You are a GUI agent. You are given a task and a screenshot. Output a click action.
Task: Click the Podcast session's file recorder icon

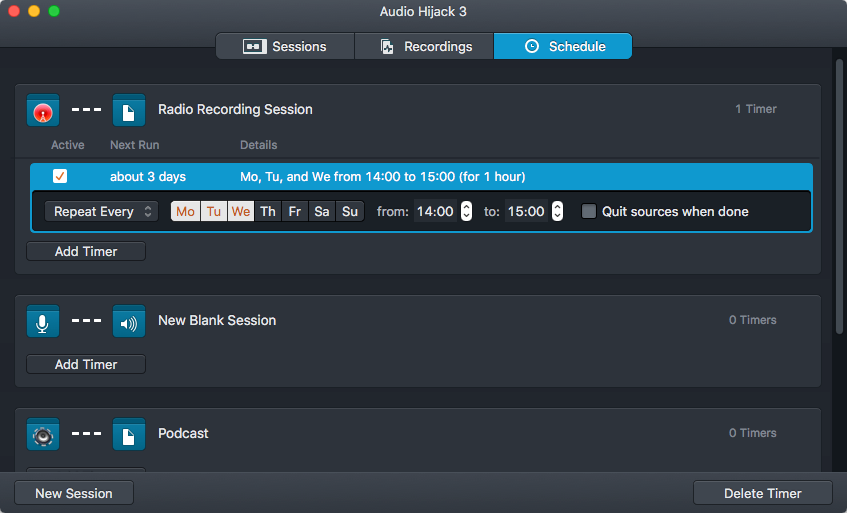129,434
